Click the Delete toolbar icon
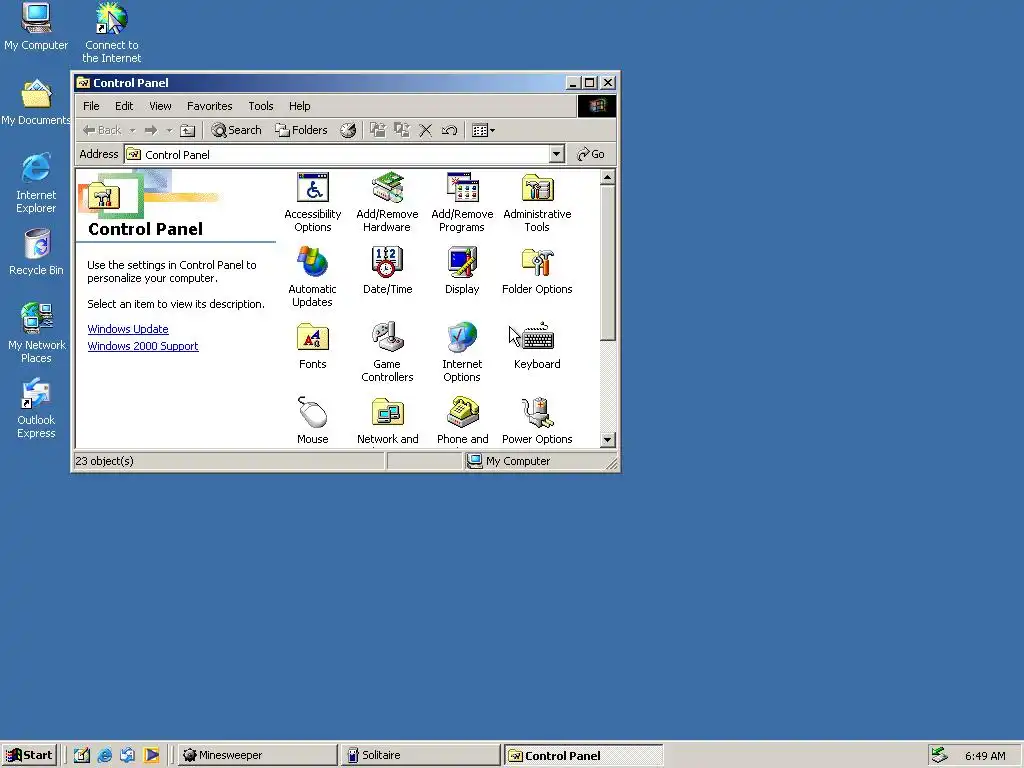 pos(425,130)
